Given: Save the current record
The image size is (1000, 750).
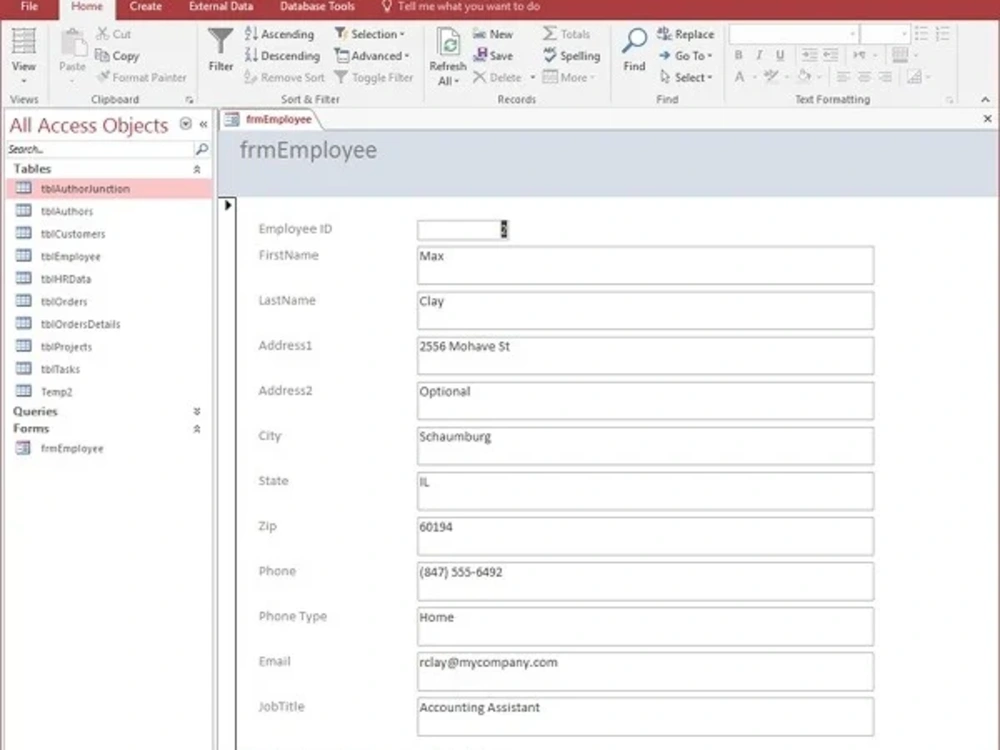Looking at the screenshot, I should coord(495,55).
